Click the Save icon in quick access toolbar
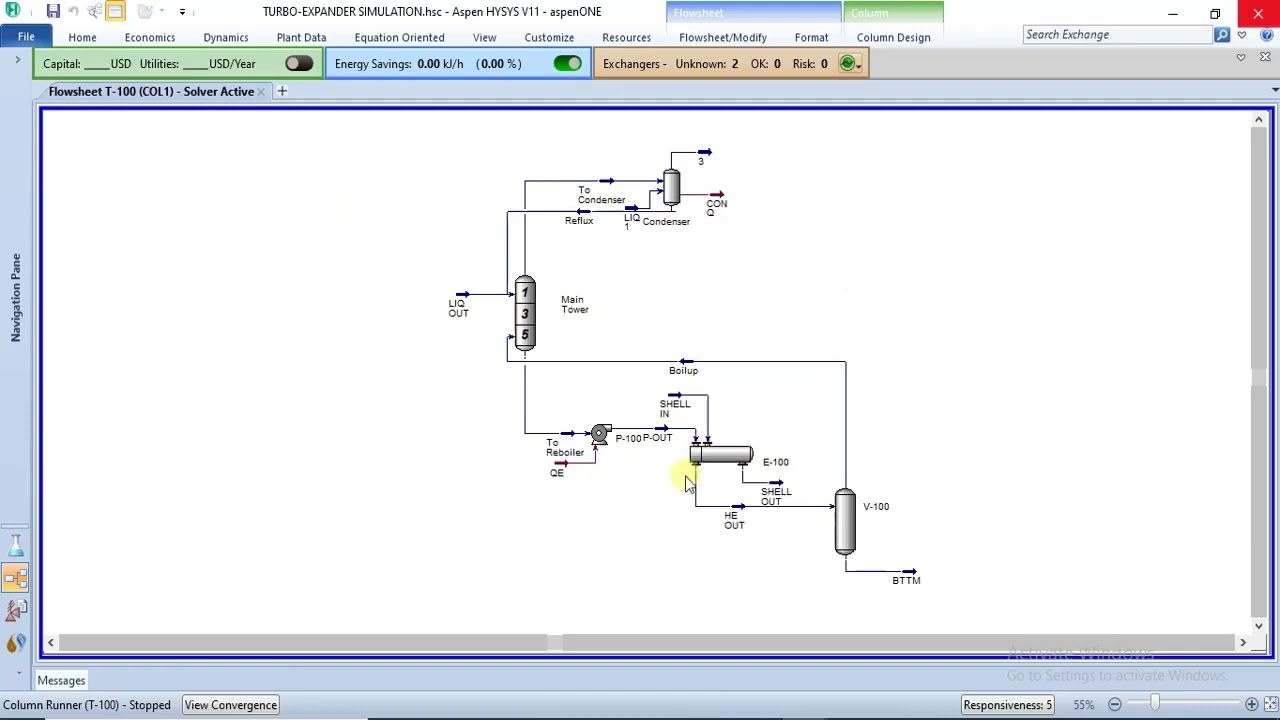 53,12
